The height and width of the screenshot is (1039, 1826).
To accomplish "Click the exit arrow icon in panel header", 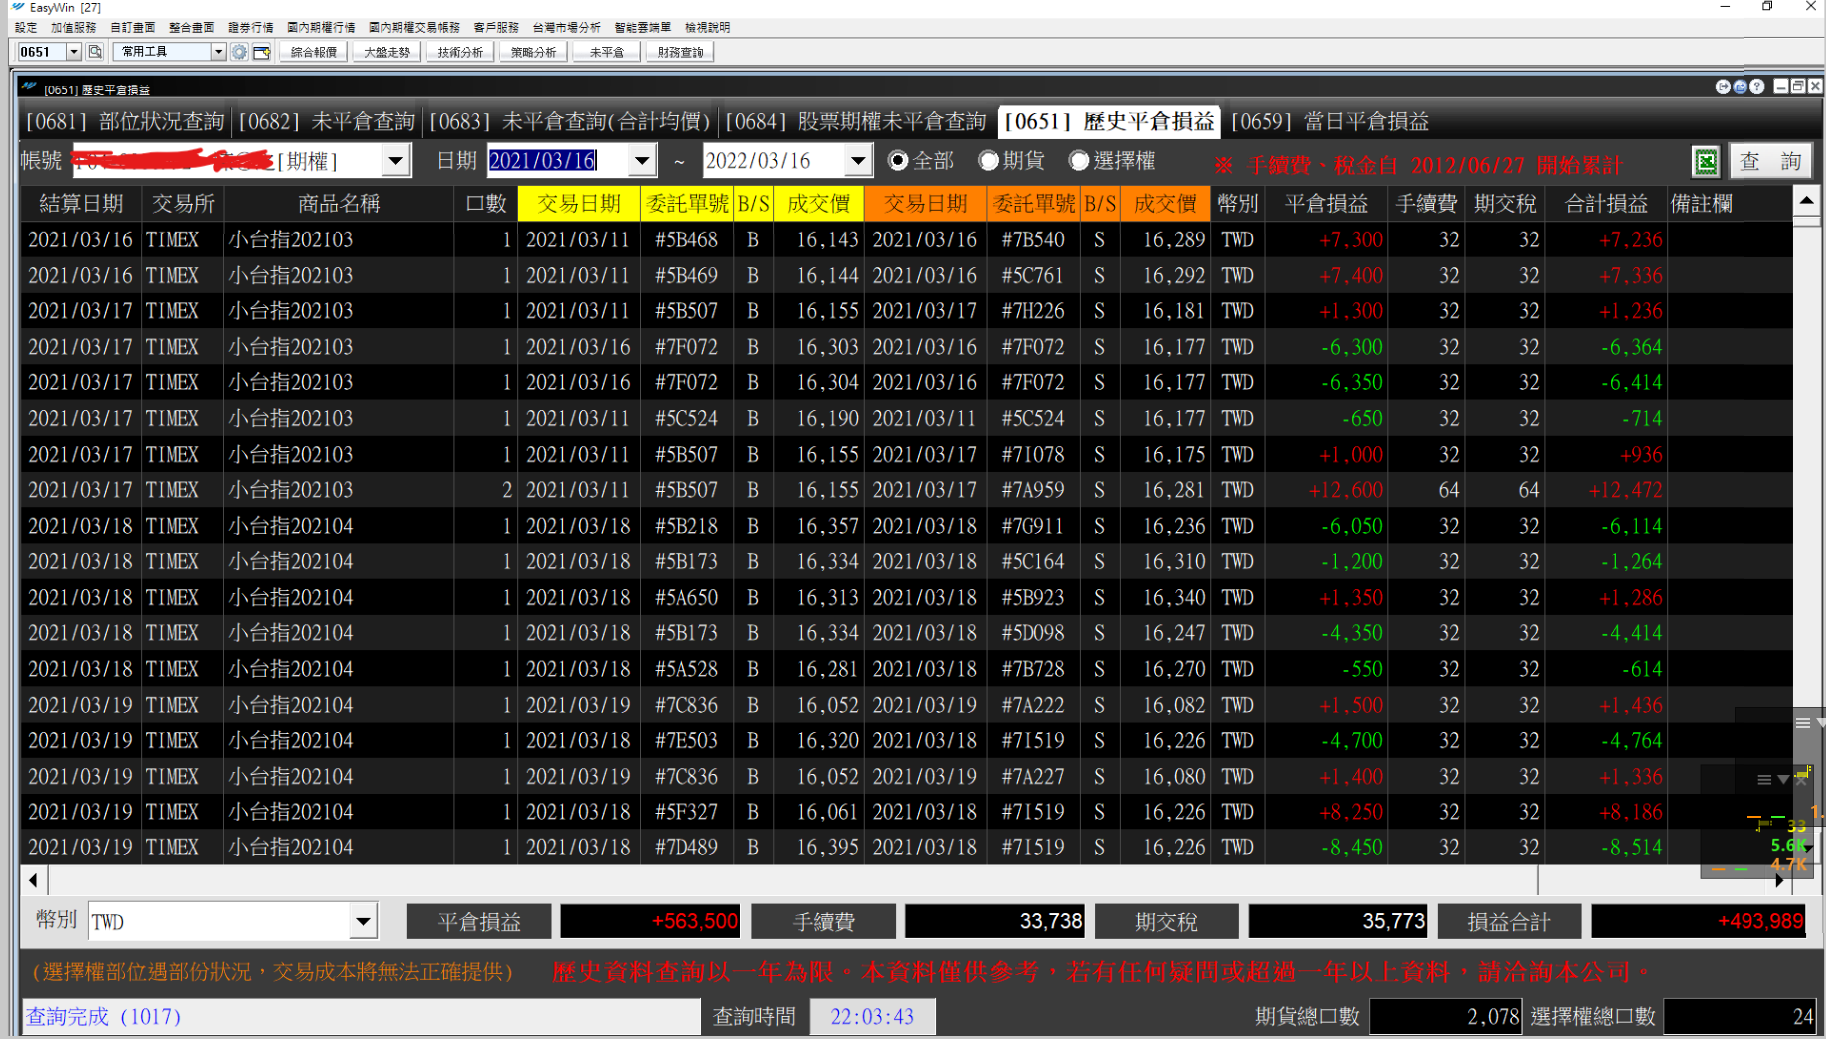I will [x=1723, y=87].
